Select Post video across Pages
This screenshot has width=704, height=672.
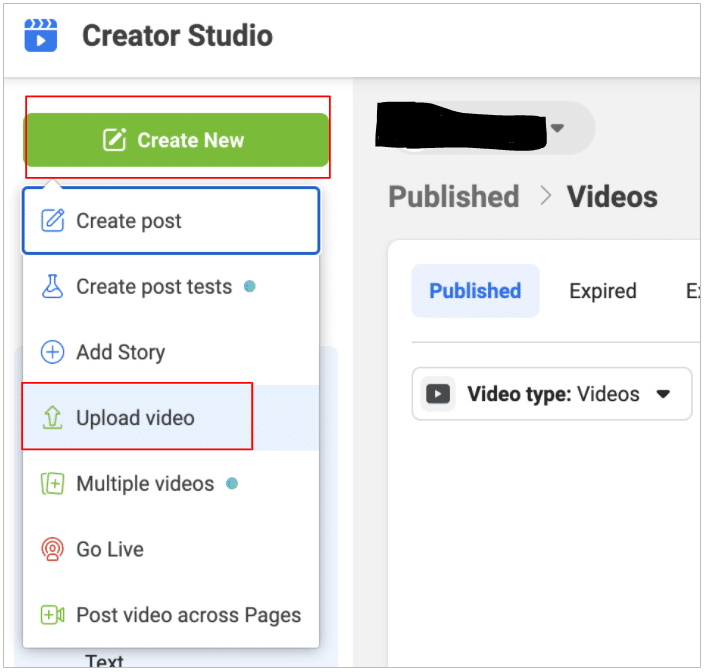pos(171,615)
